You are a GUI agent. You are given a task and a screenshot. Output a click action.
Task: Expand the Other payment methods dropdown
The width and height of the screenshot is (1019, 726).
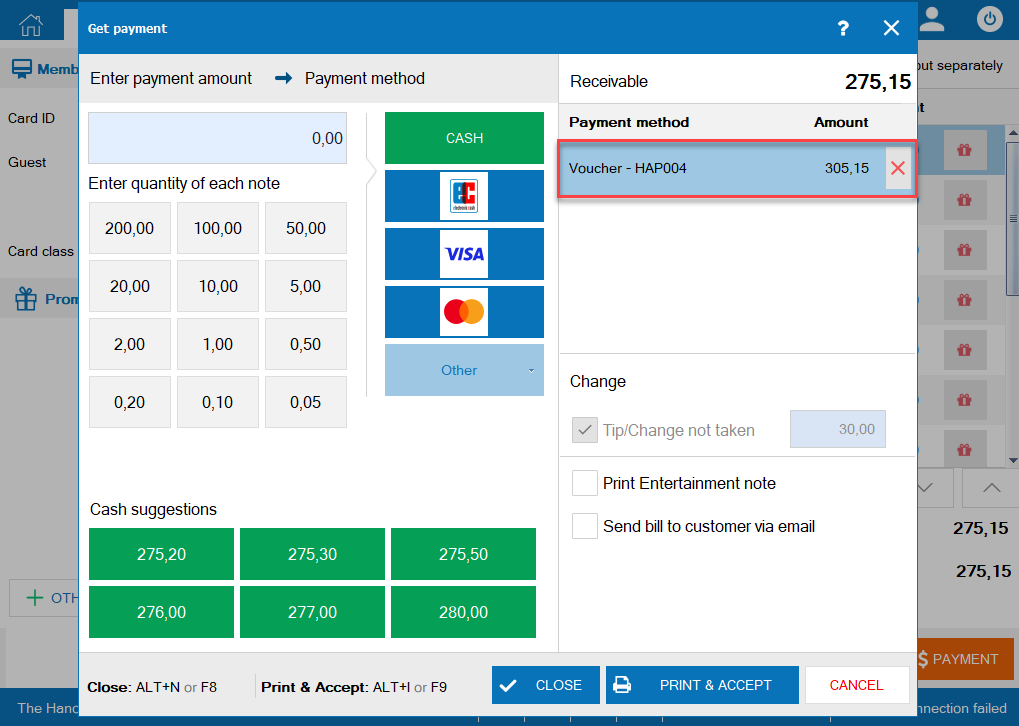[x=464, y=370]
